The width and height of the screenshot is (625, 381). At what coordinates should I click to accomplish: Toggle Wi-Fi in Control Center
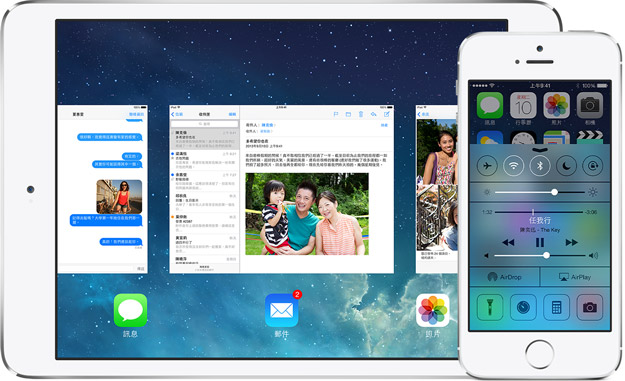[x=513, y=165]
